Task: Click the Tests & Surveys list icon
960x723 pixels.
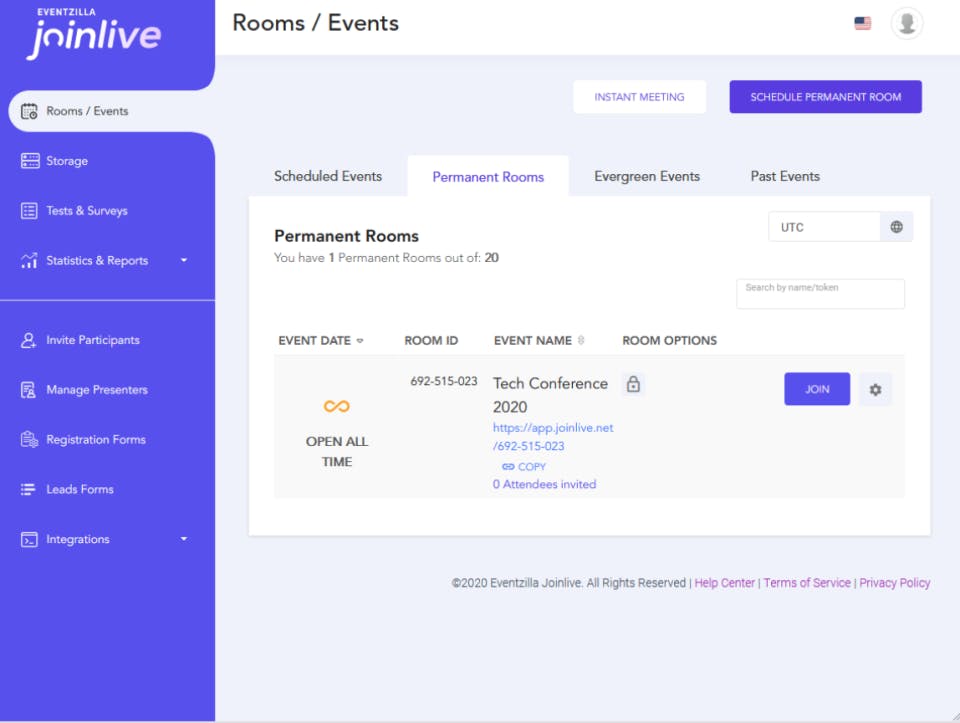Action: click(x=29, y=211)
